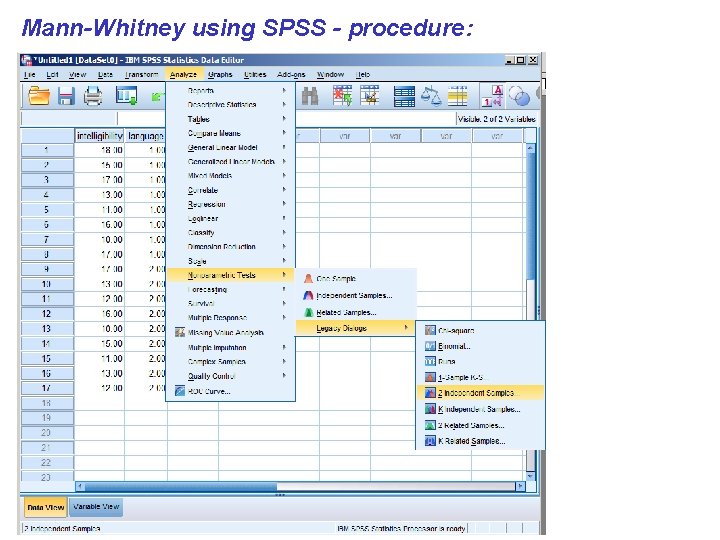Expand the Compare Means submenu

[230, 133]
